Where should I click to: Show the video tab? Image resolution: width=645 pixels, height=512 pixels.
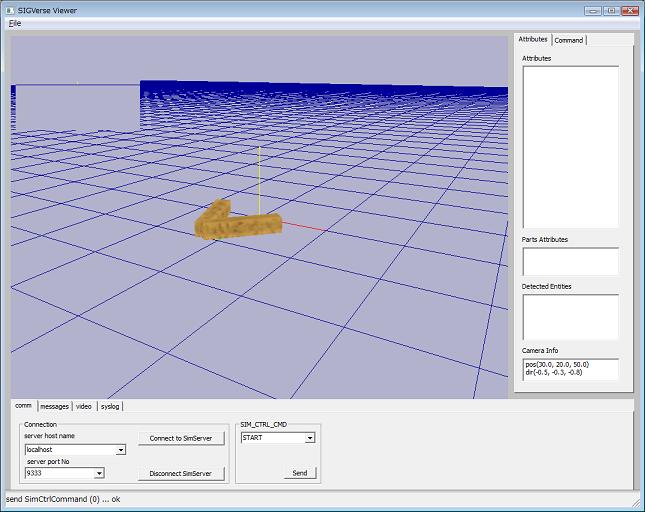pos(84,406)
